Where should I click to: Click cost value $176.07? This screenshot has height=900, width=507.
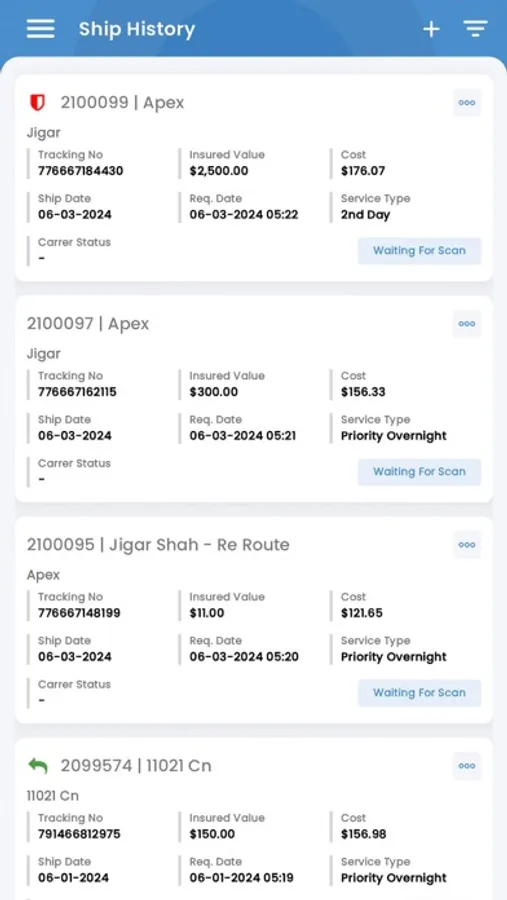(363, 171)
